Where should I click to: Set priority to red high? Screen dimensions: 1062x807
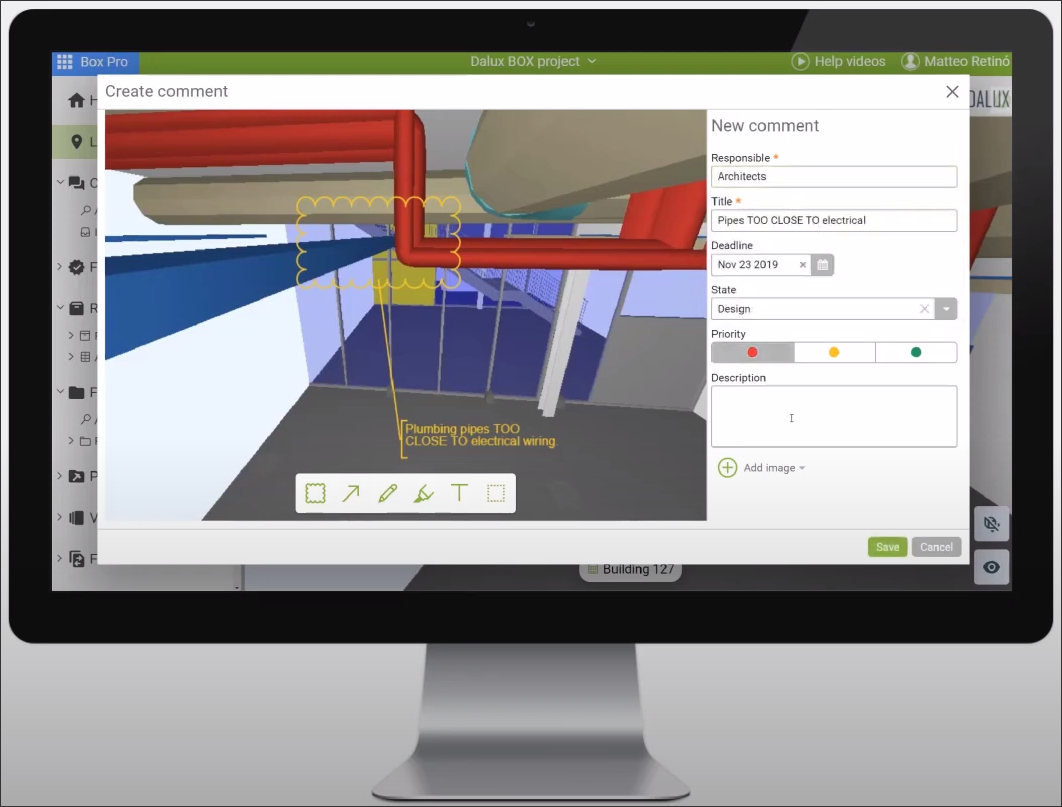point(752,352)
